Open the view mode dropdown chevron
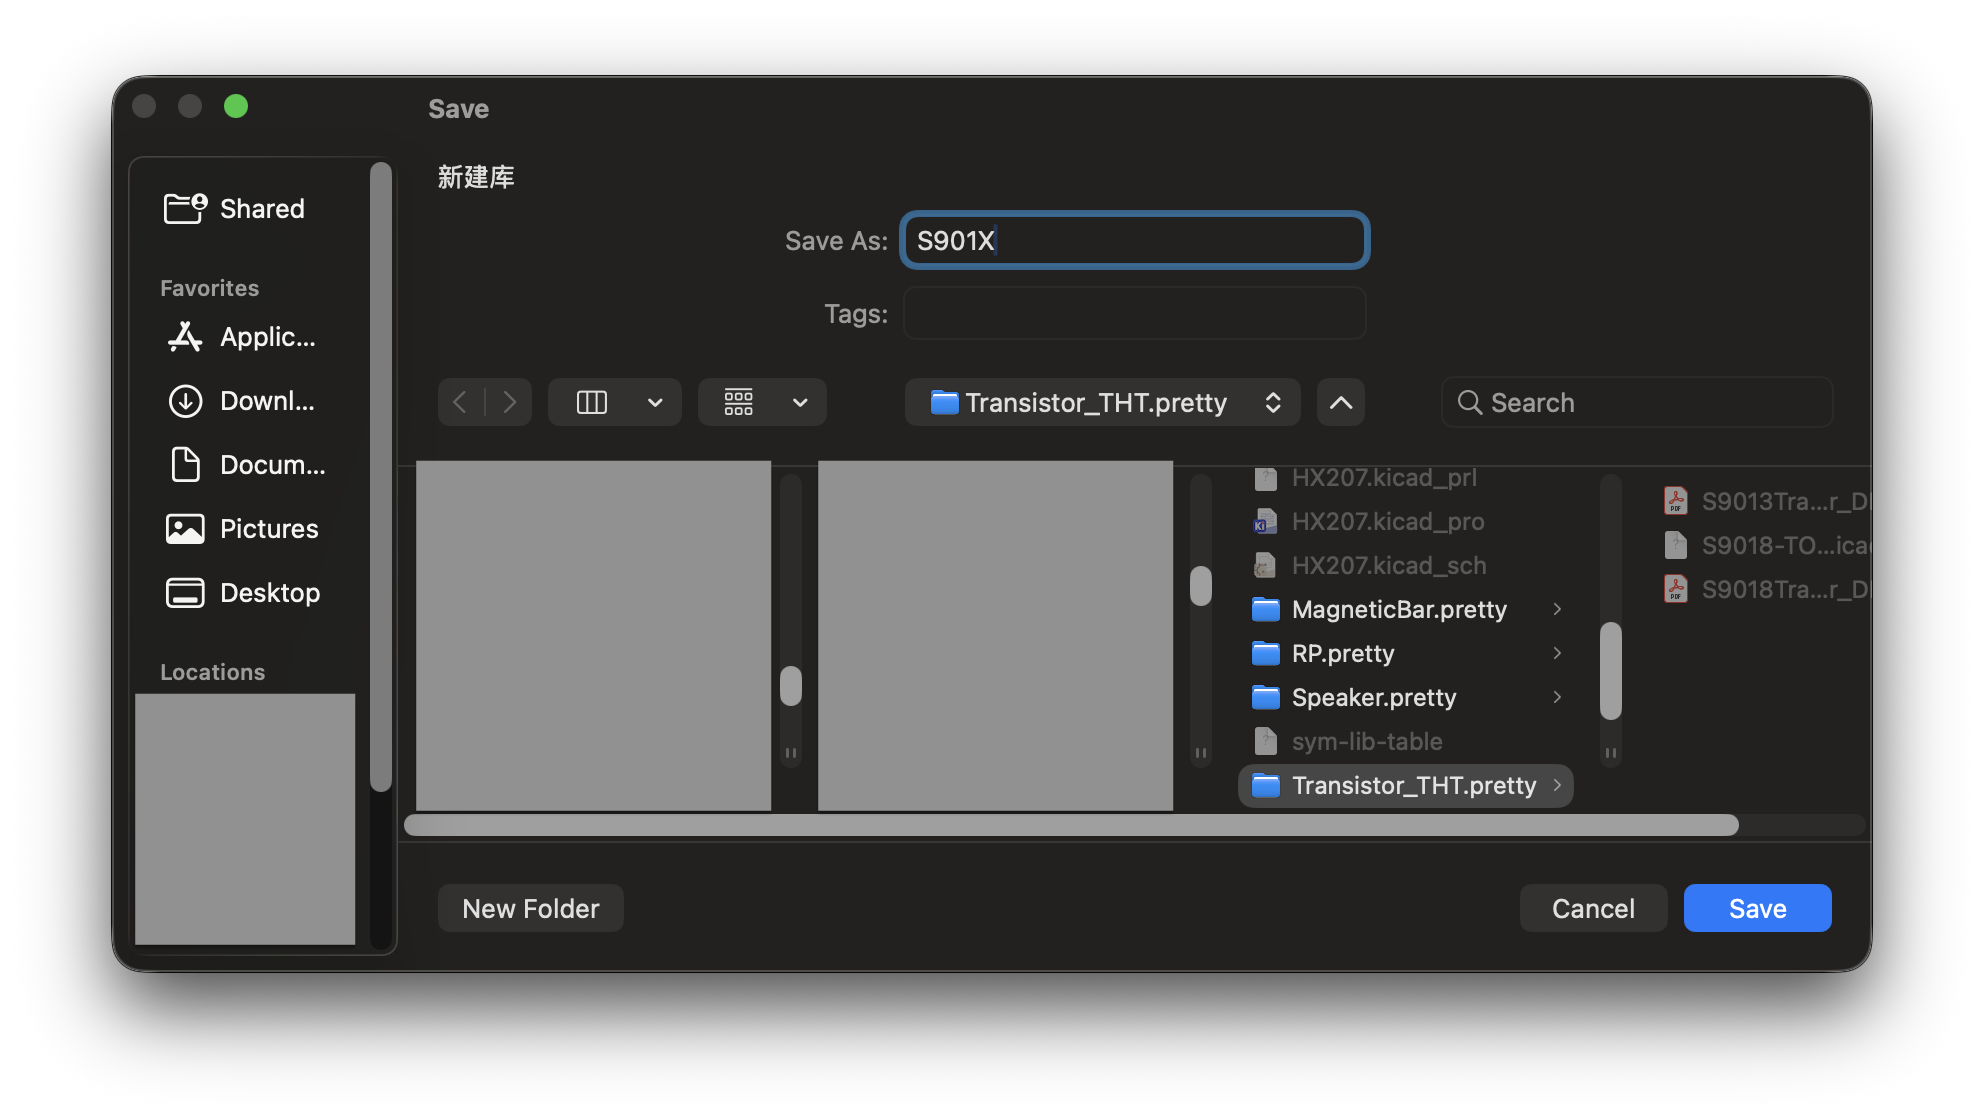Viewport: 1984px width, 1120px height. point(655,402)
